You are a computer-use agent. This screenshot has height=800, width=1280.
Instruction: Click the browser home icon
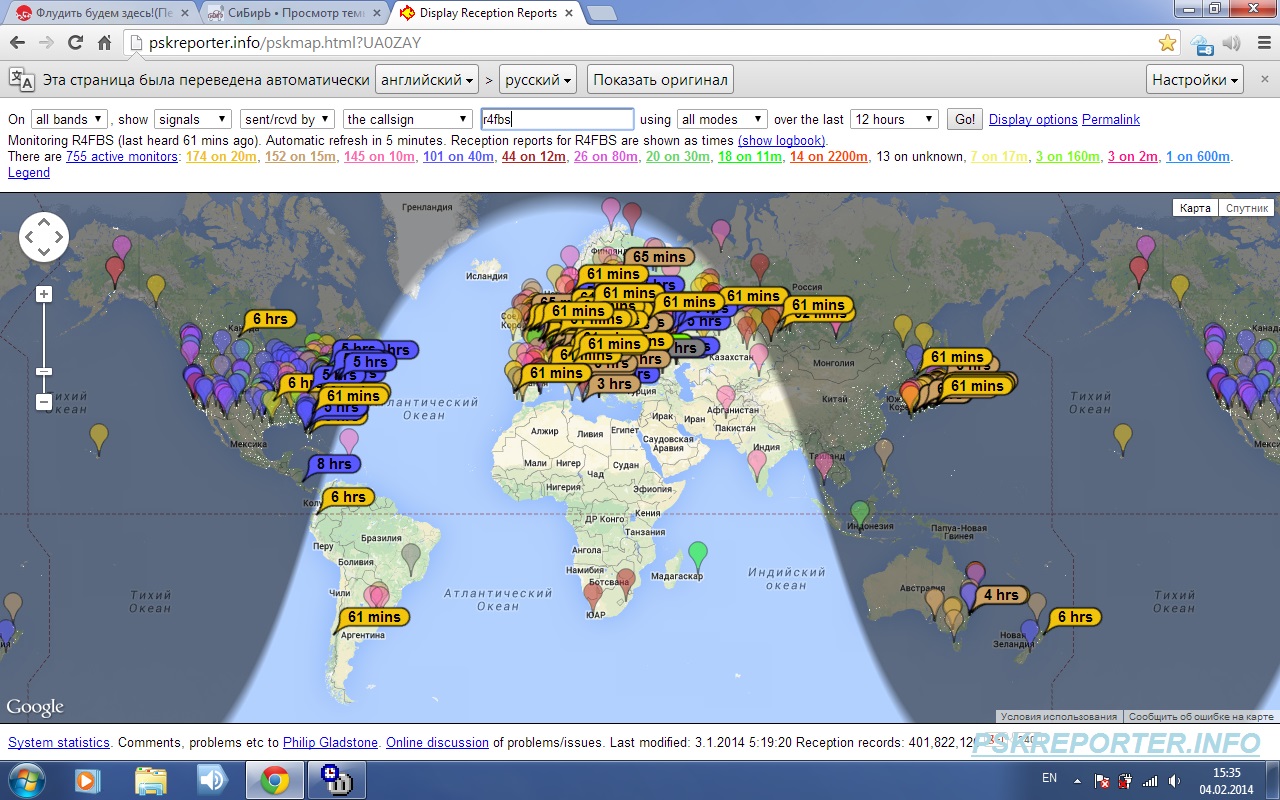click(104, 43)
